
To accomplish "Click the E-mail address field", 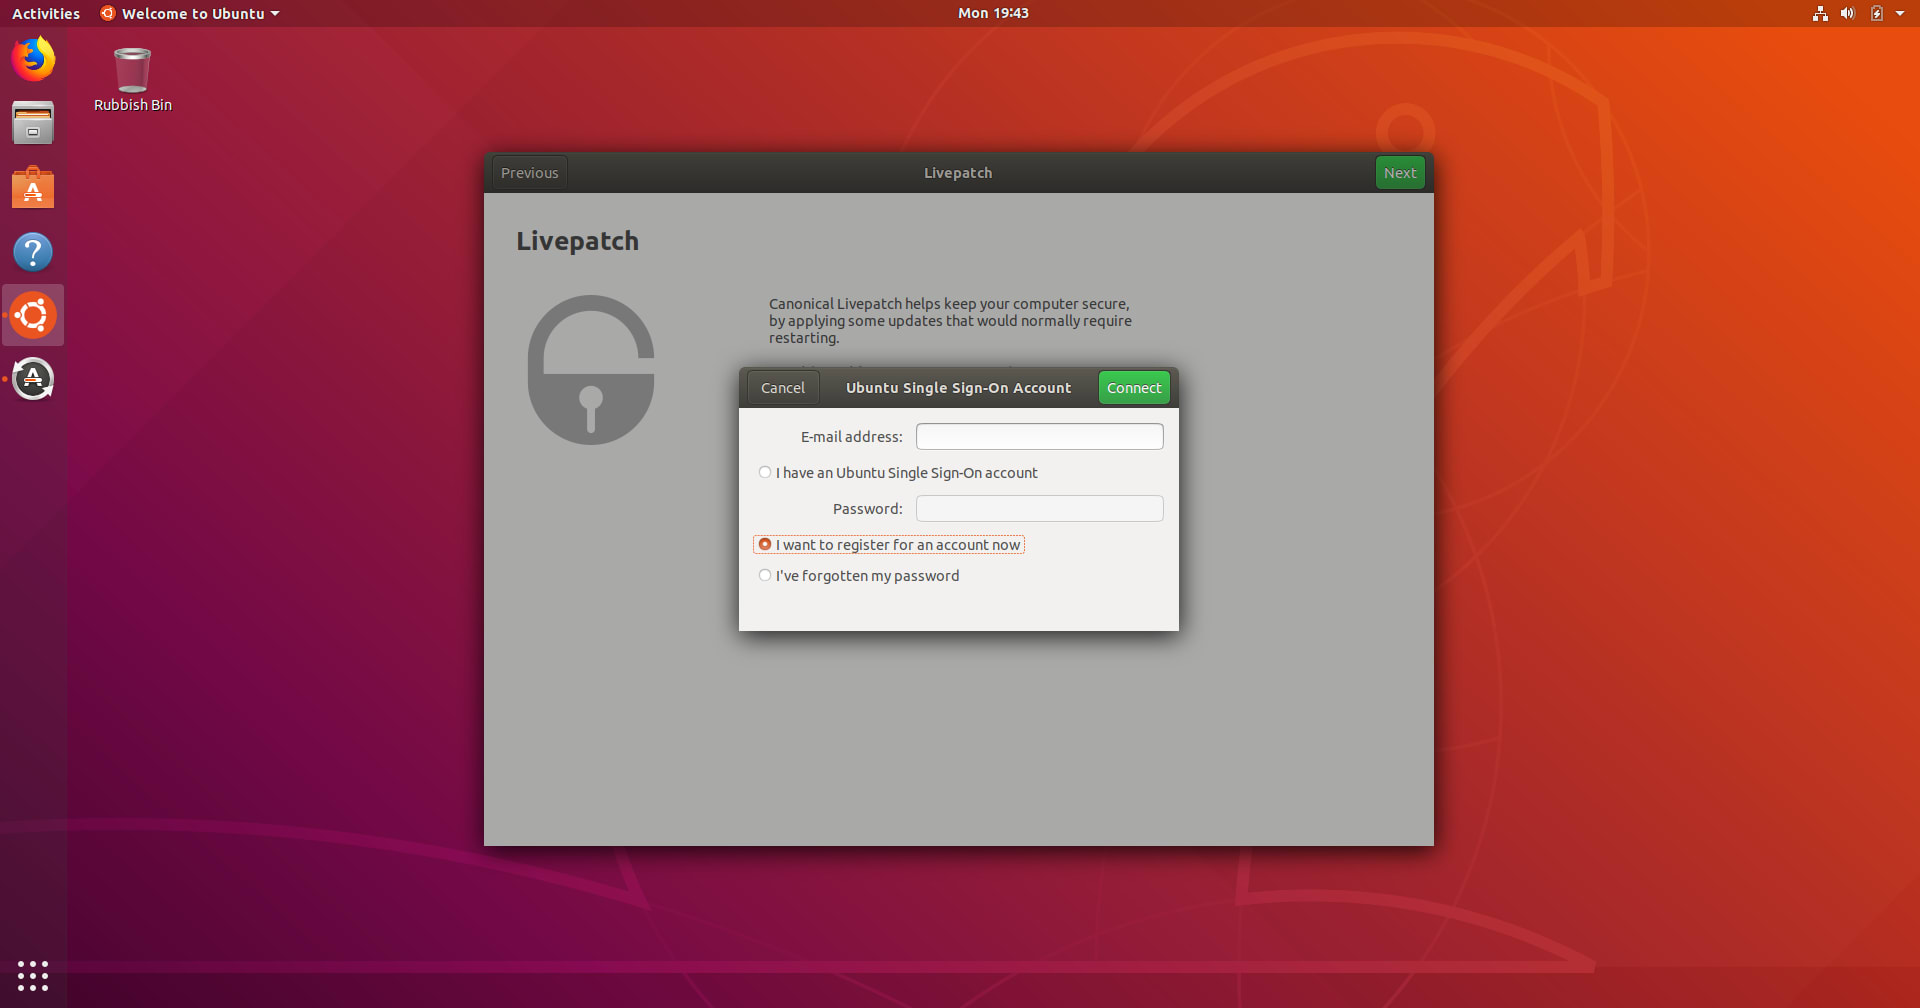I will click(1040, 437).
